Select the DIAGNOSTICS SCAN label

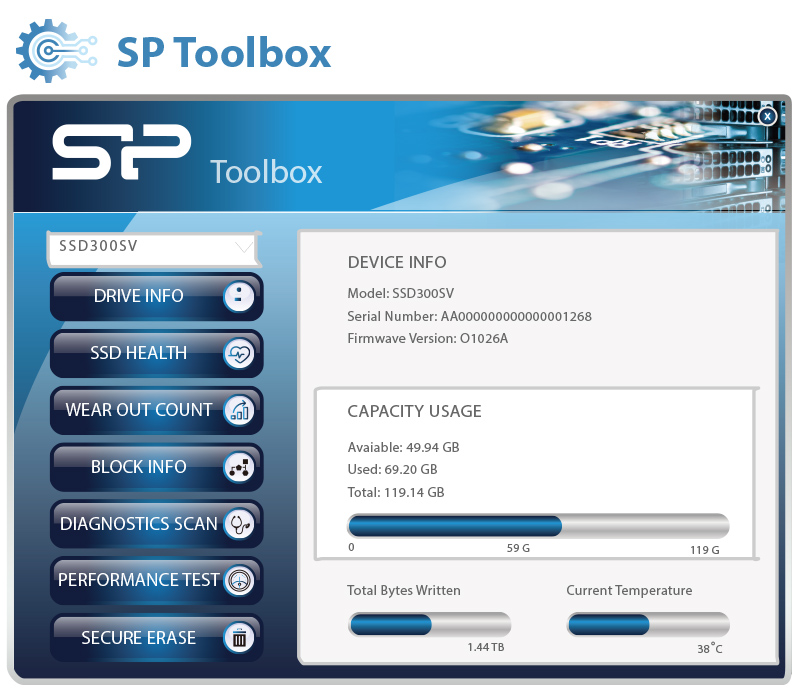click(x=139, y=524)
